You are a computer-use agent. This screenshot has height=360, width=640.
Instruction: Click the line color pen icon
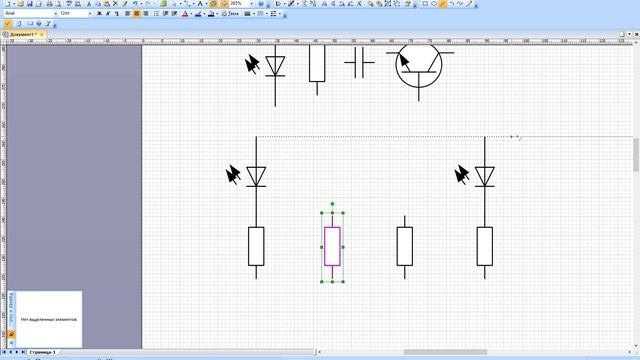click(x=198, y=13)
